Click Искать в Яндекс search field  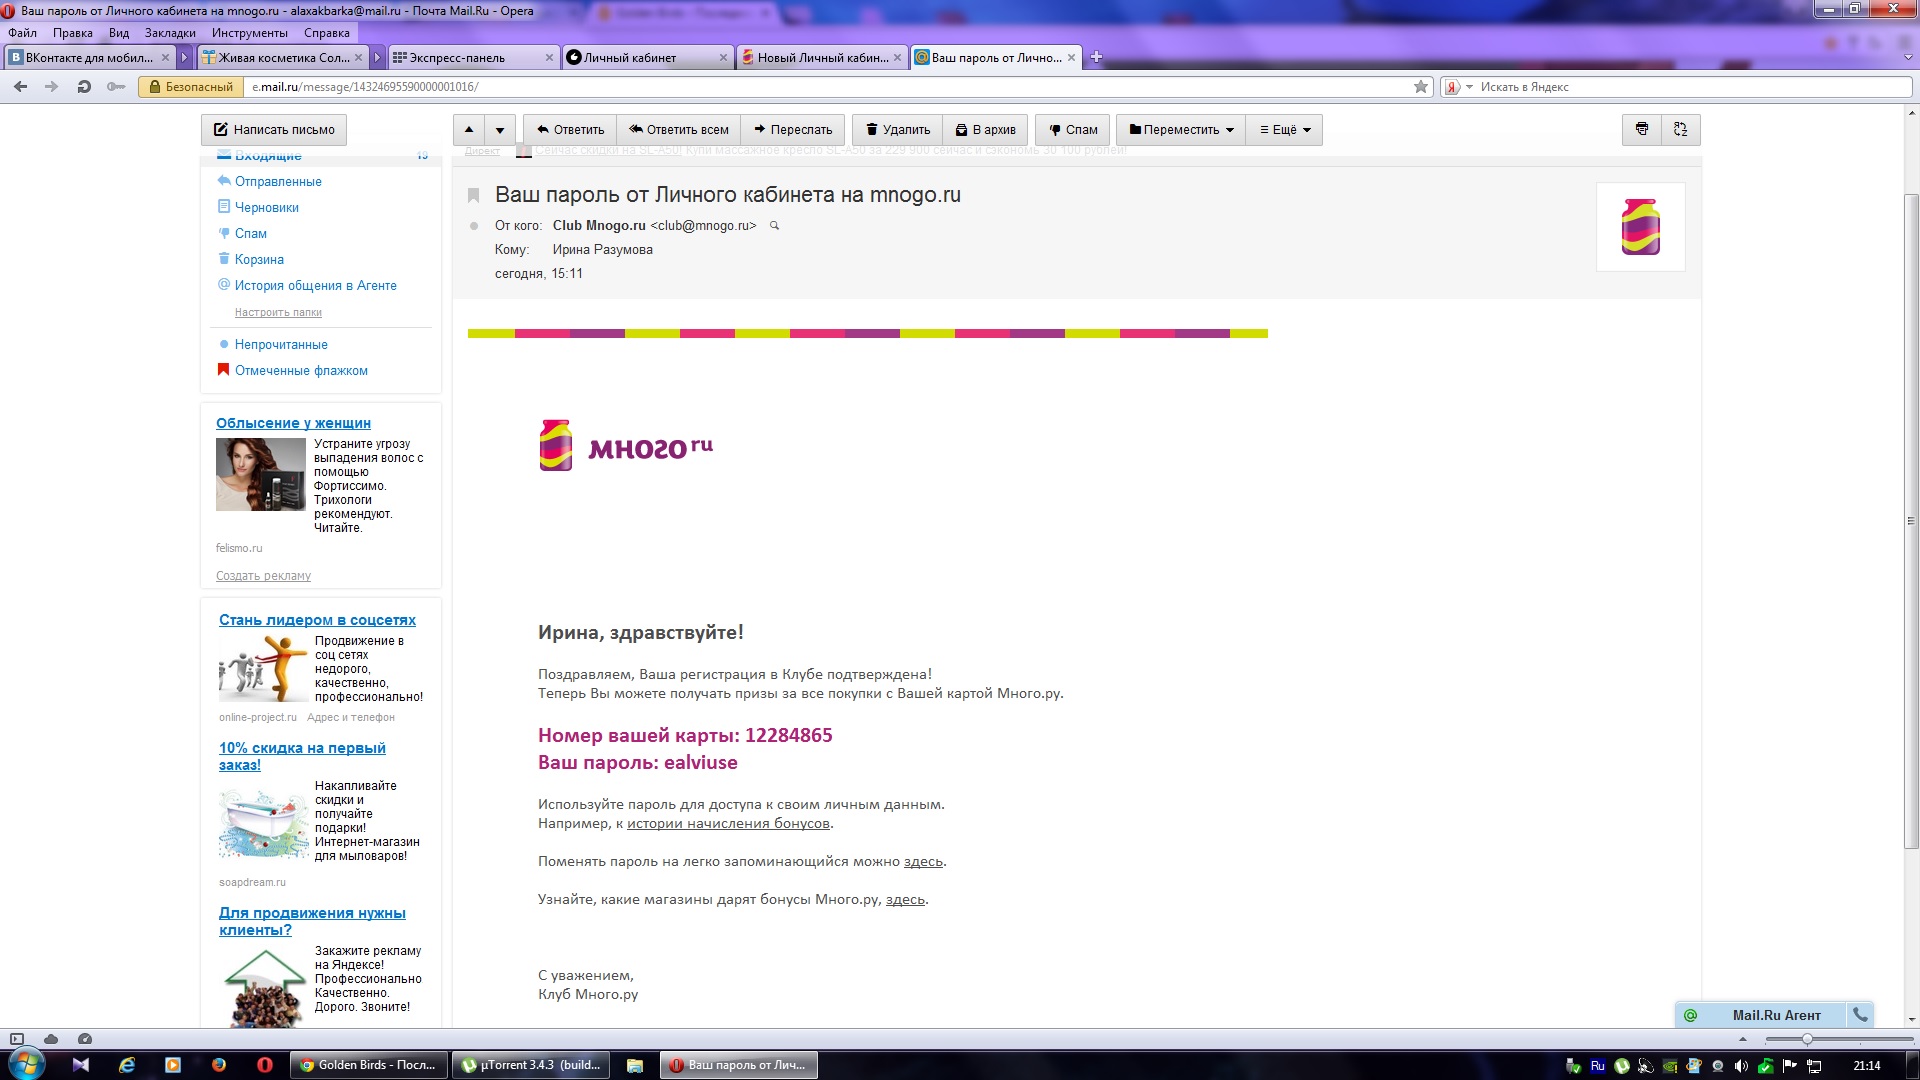pyautogui.click(x=1690, y=87)
